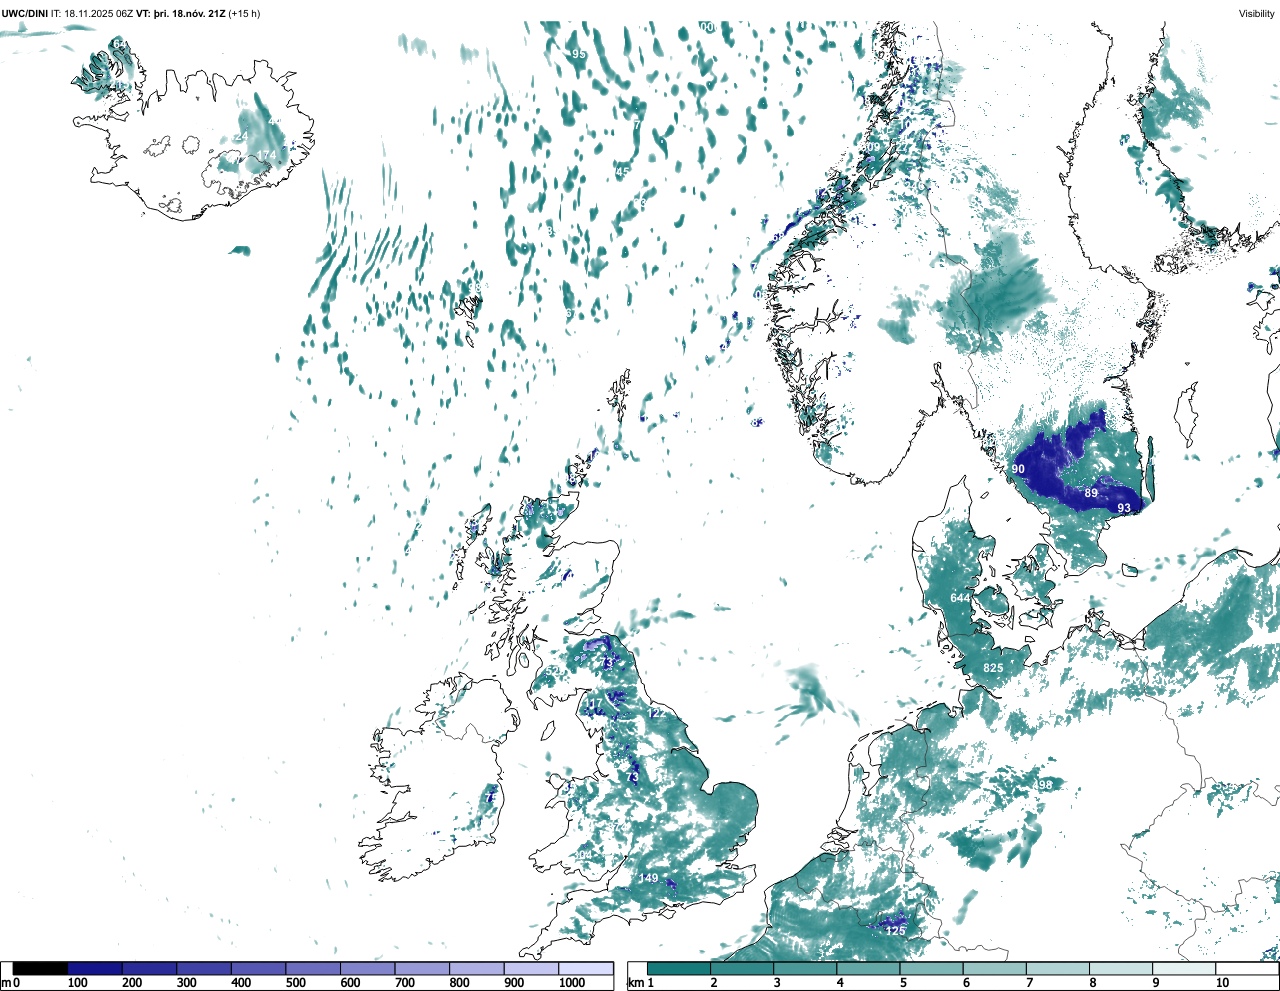Click the '825' value over southern Denmark

coord(993,668)
